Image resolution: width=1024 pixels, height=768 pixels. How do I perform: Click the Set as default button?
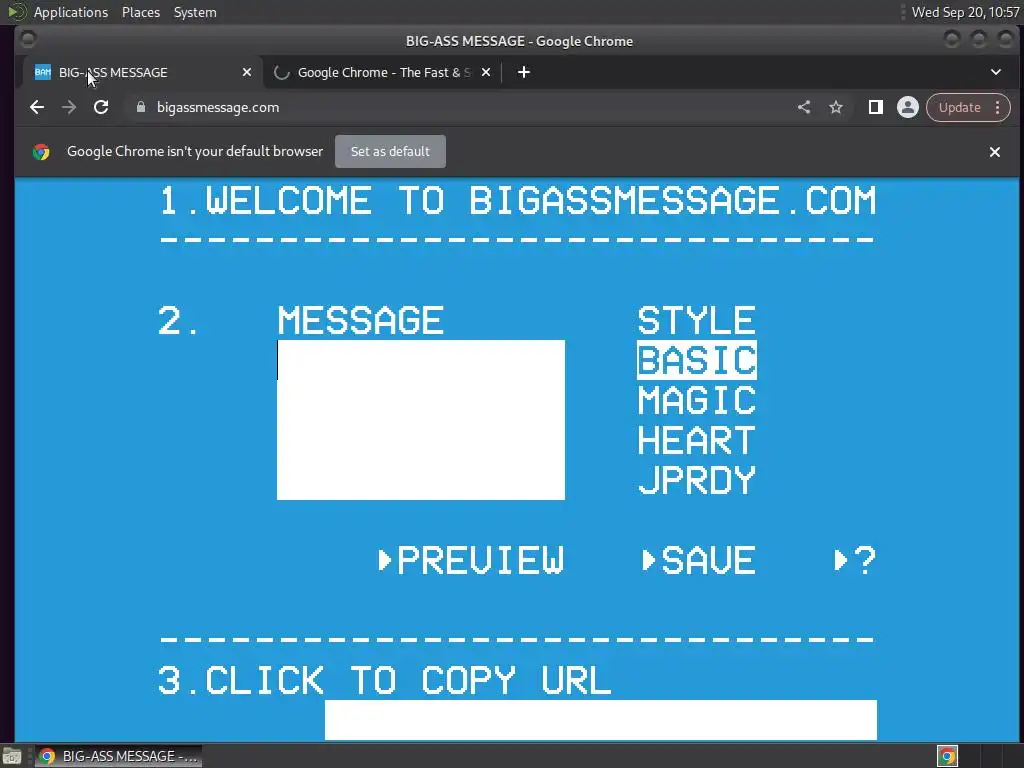pyautogui.click(x=391, y=152)
